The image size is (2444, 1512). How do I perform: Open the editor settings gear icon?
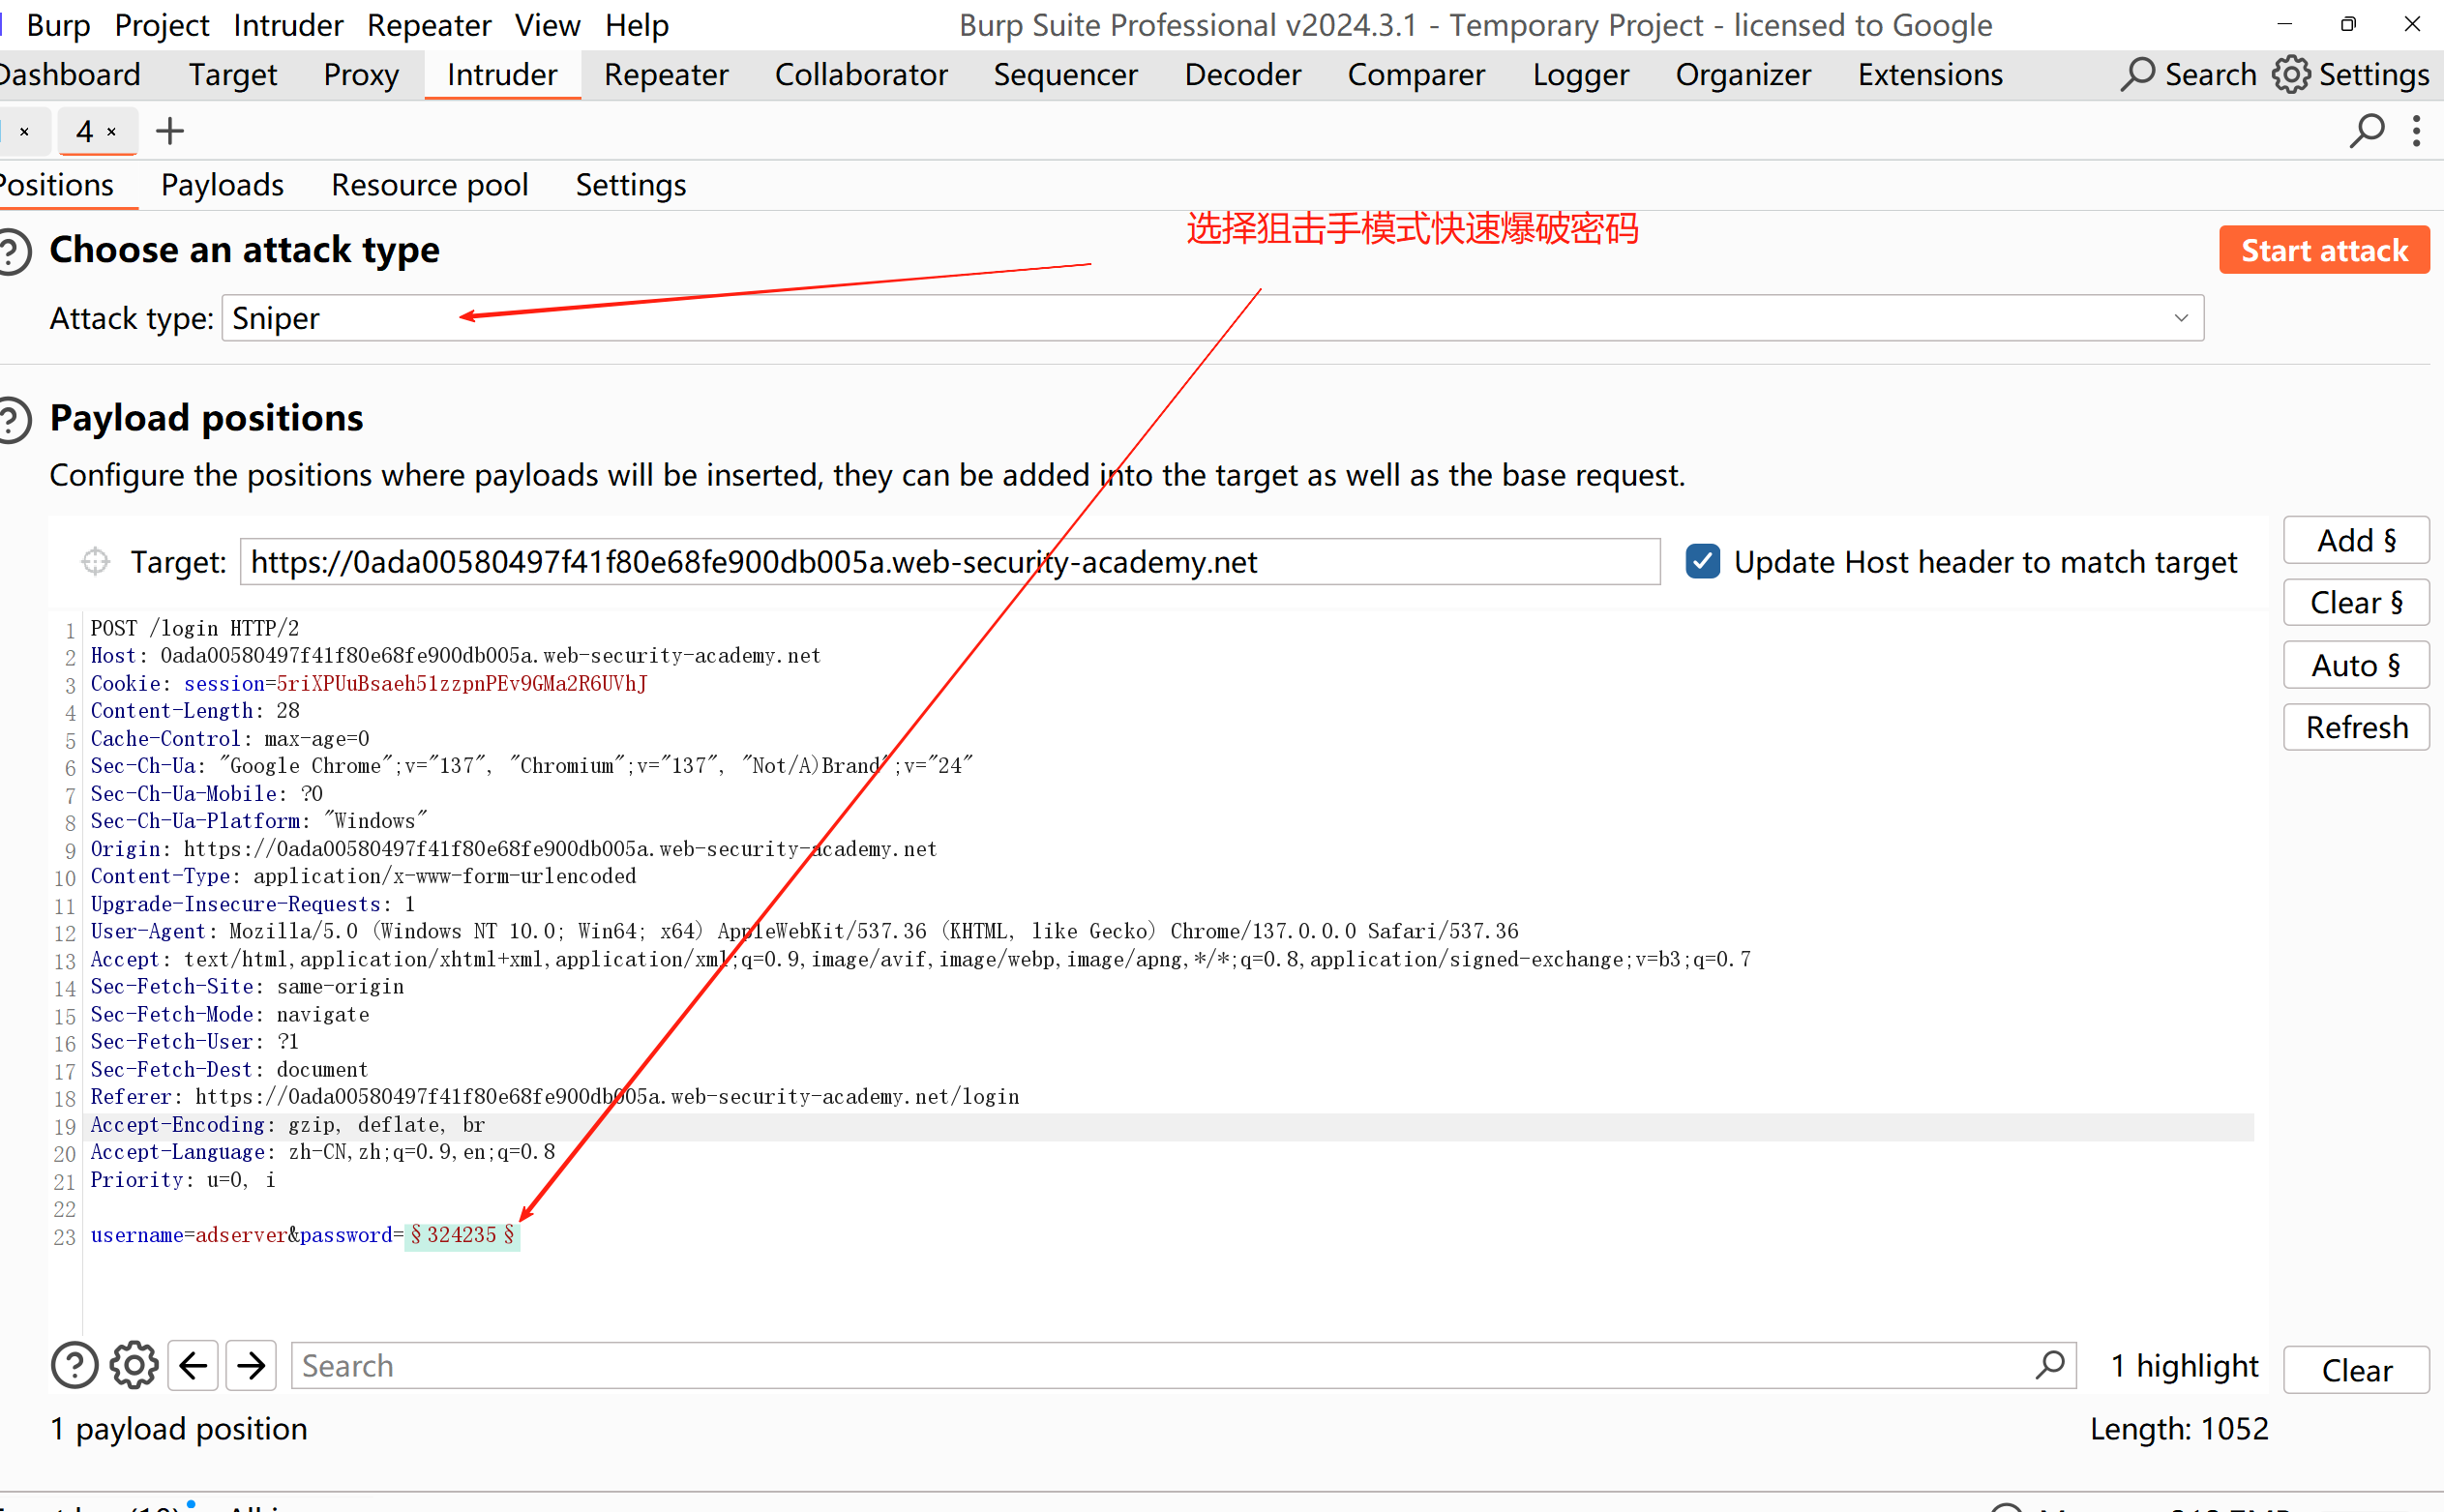(134, 1365)
